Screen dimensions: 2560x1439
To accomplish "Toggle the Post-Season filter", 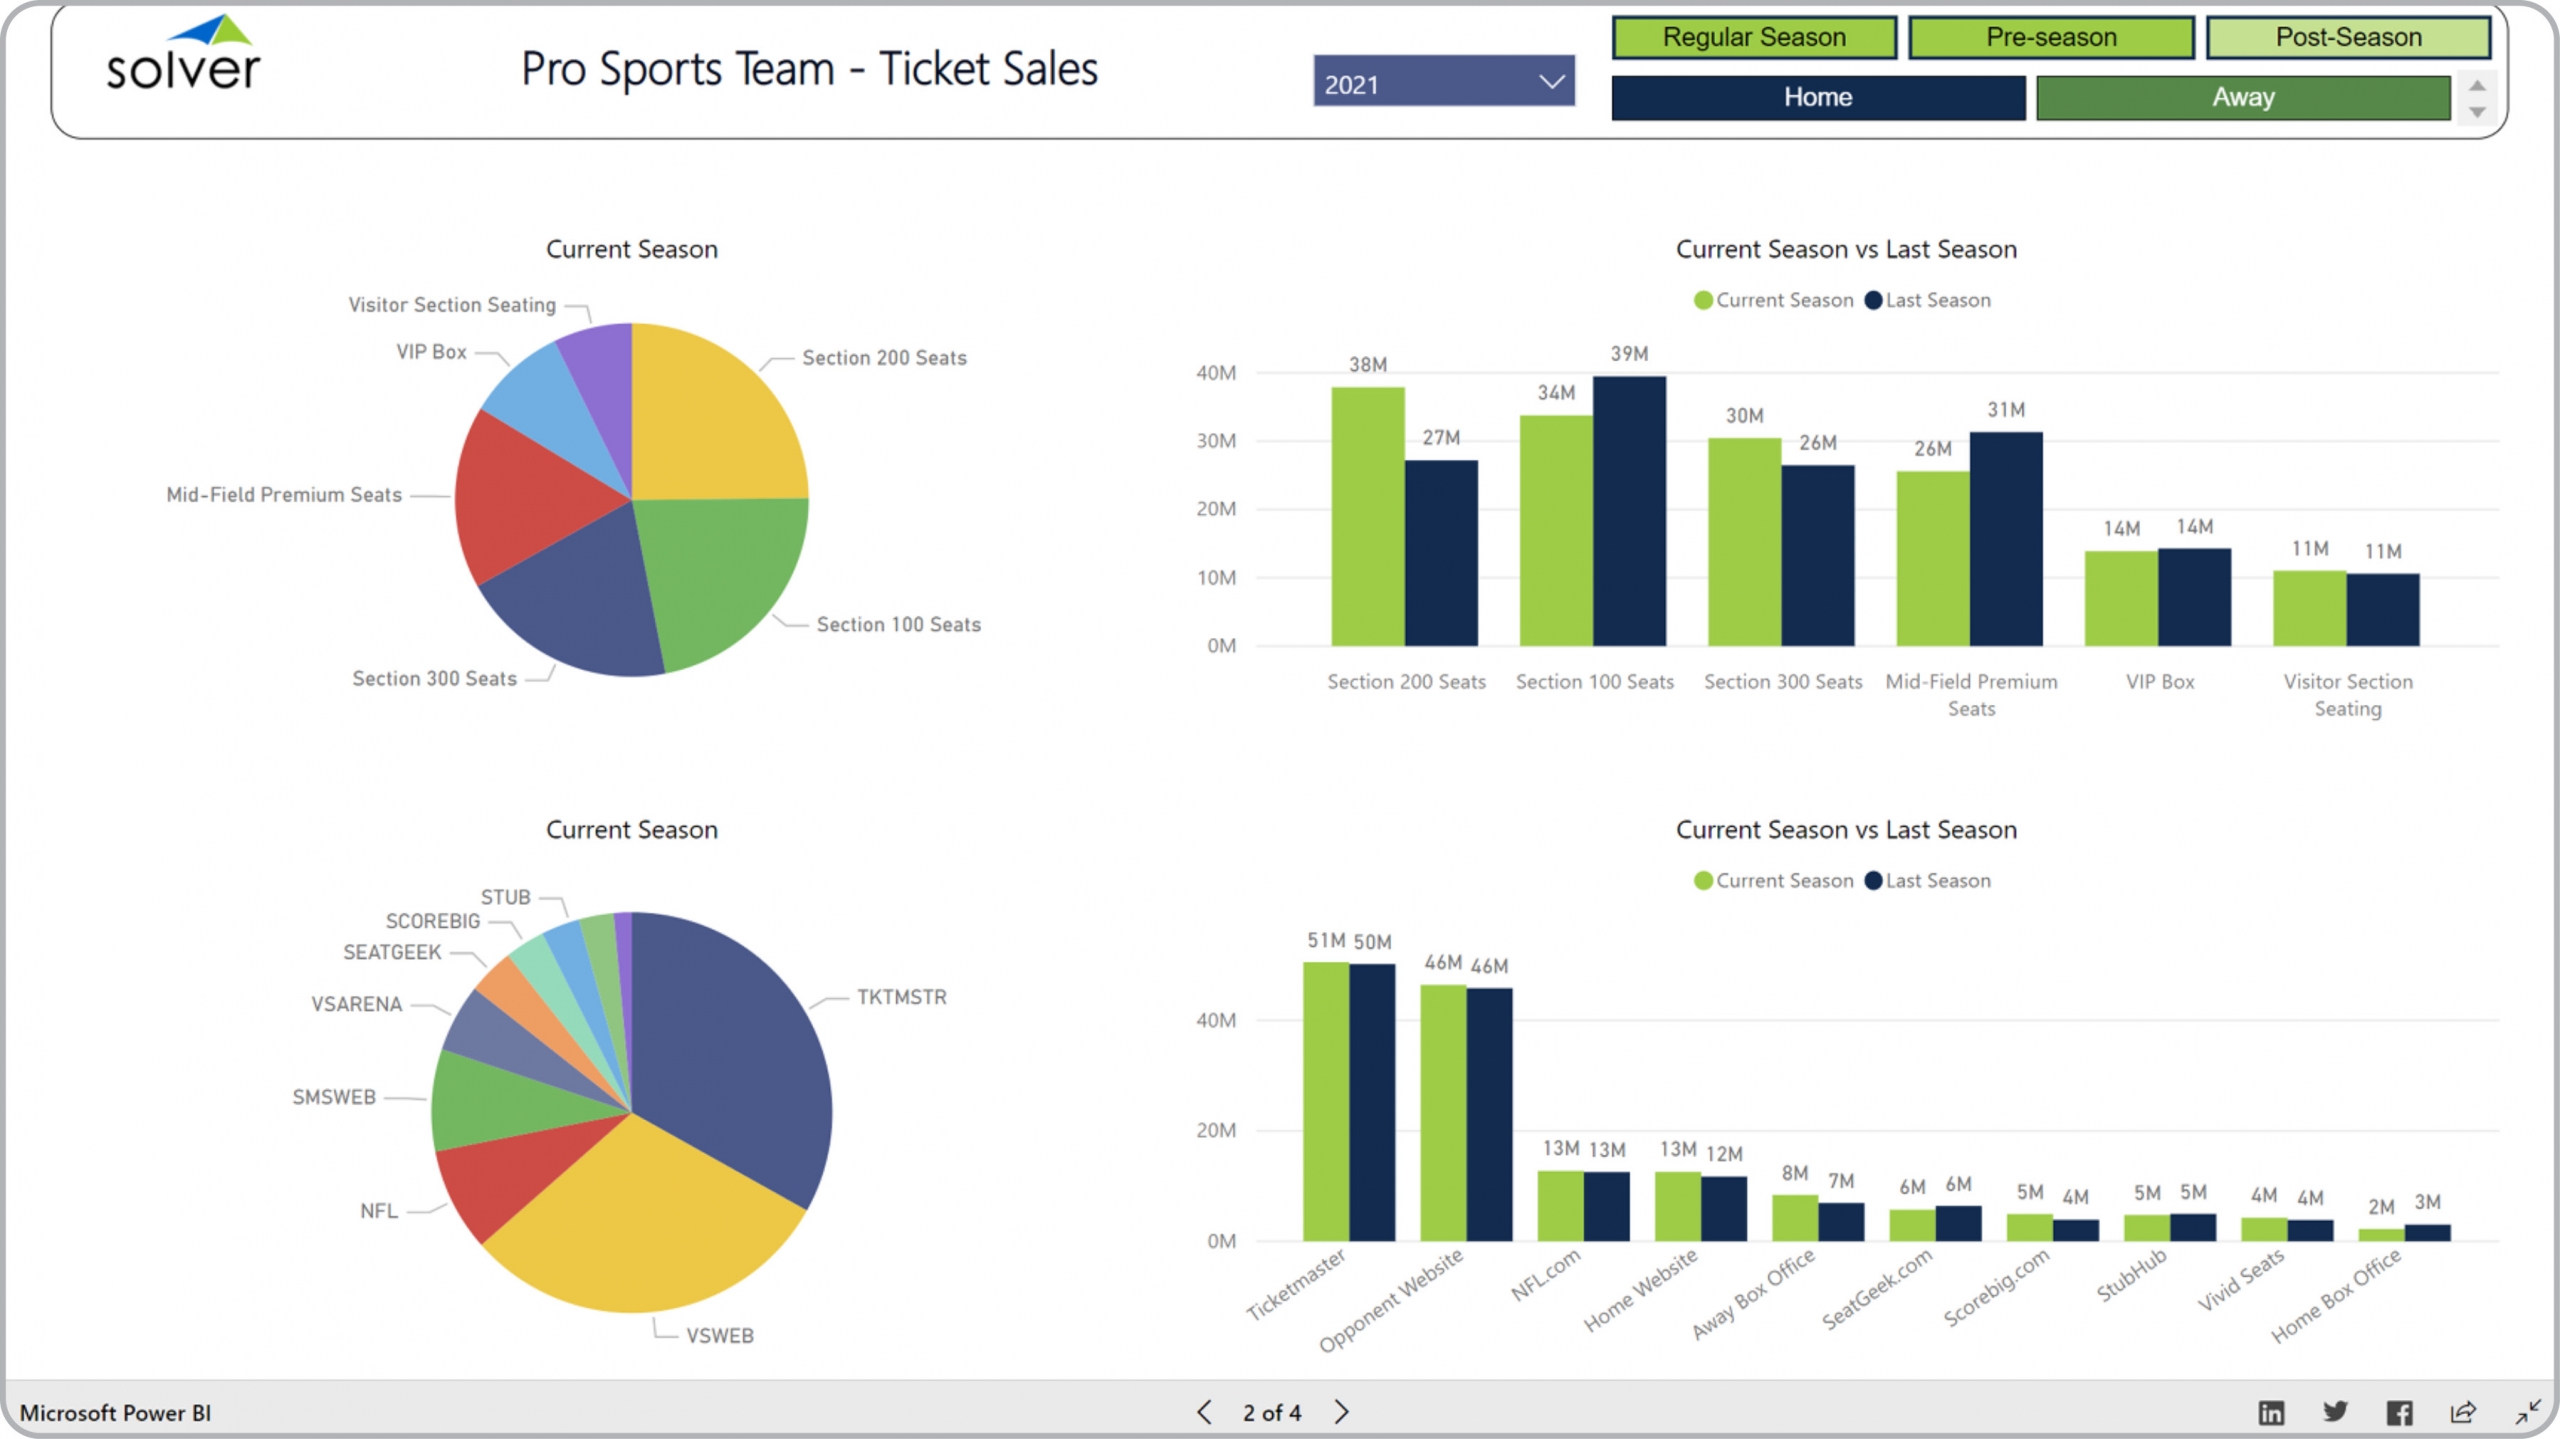I will (2347, 37).
